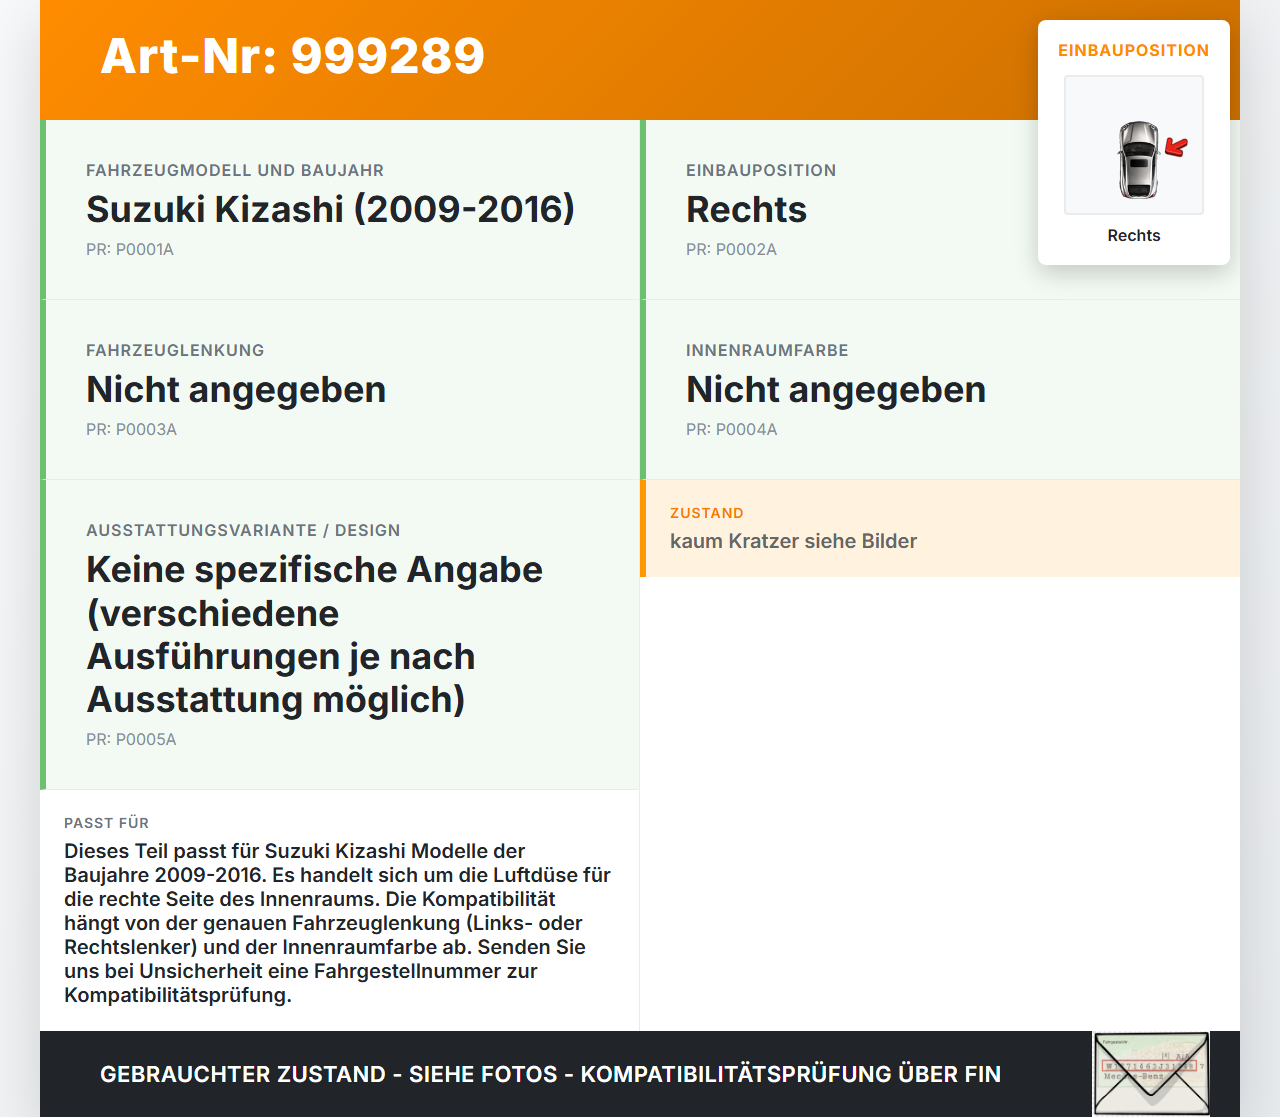
Task: Select the red arrow on the car graphic
Action: pyautogui.click(x=1176, y=147)
